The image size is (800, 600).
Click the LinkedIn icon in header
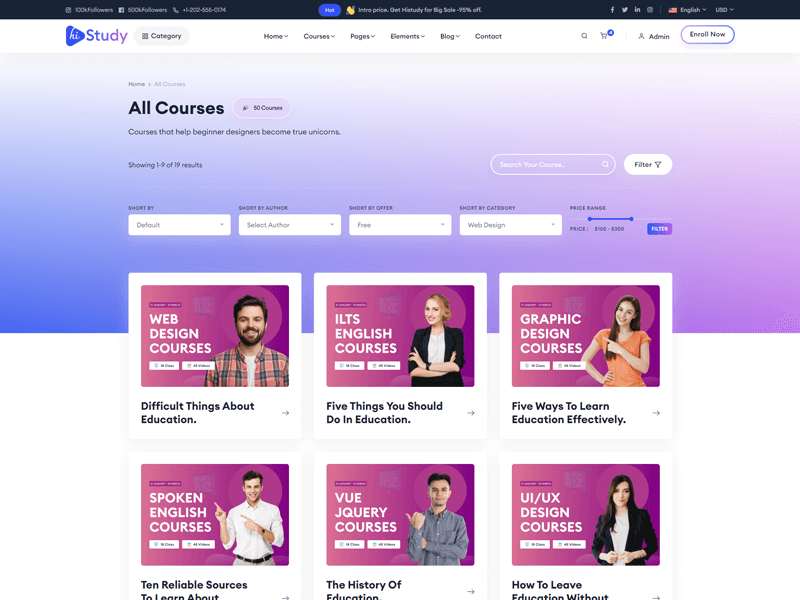click(x=637, y=10)
